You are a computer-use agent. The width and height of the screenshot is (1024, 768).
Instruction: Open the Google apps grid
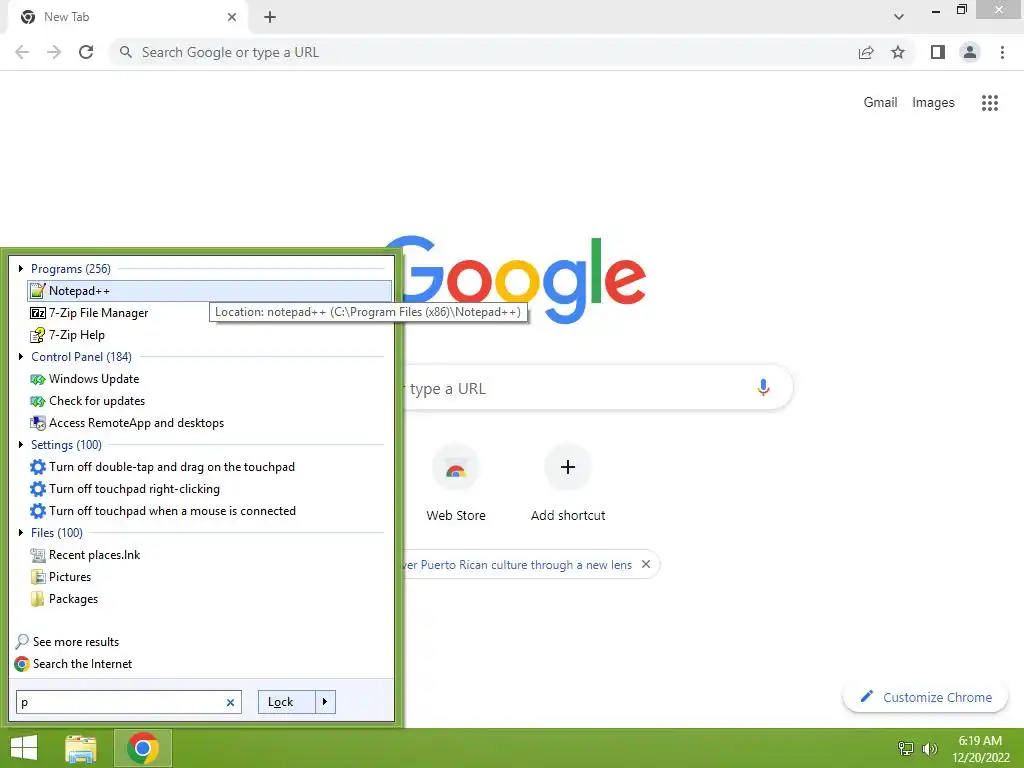pos(990,103)
